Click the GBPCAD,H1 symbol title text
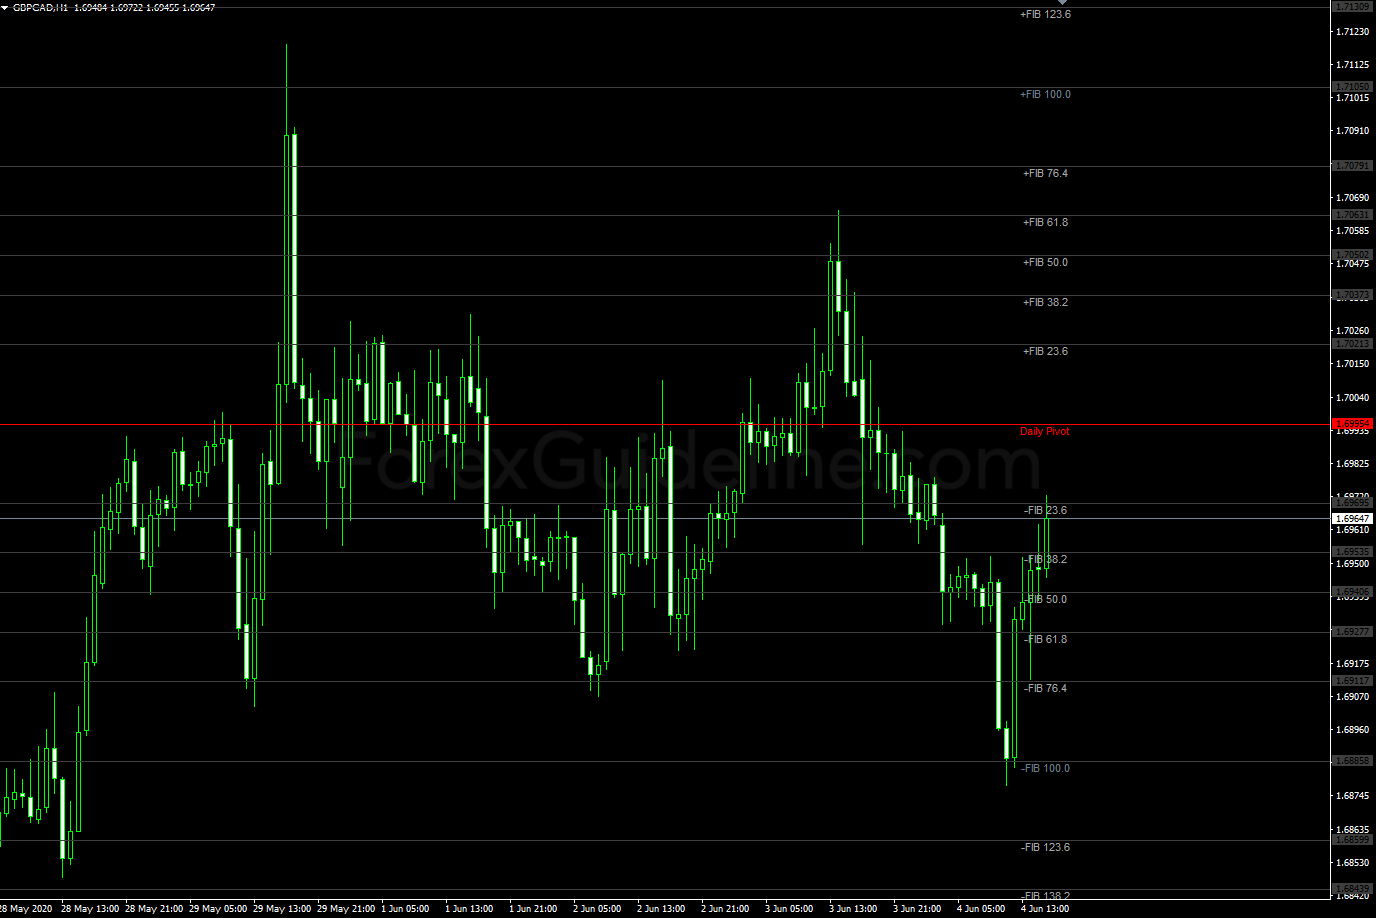1376x918 pixels. click(40, 8)
